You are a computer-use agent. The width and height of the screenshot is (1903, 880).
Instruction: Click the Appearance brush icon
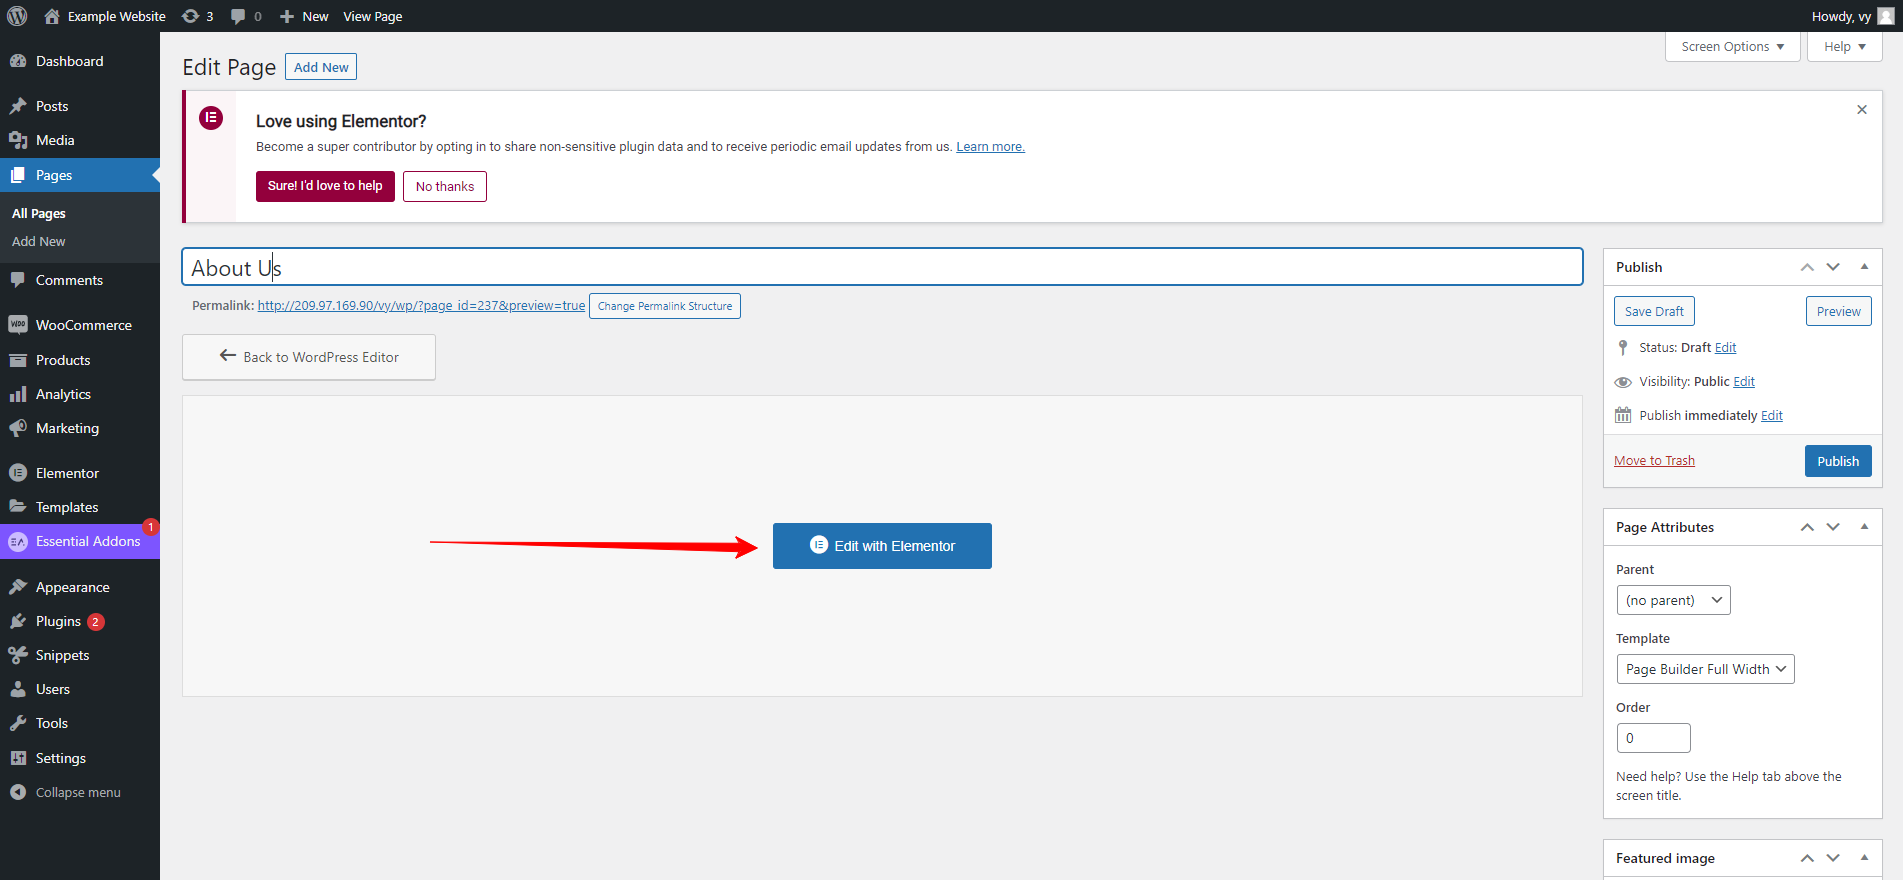point(18,587)
